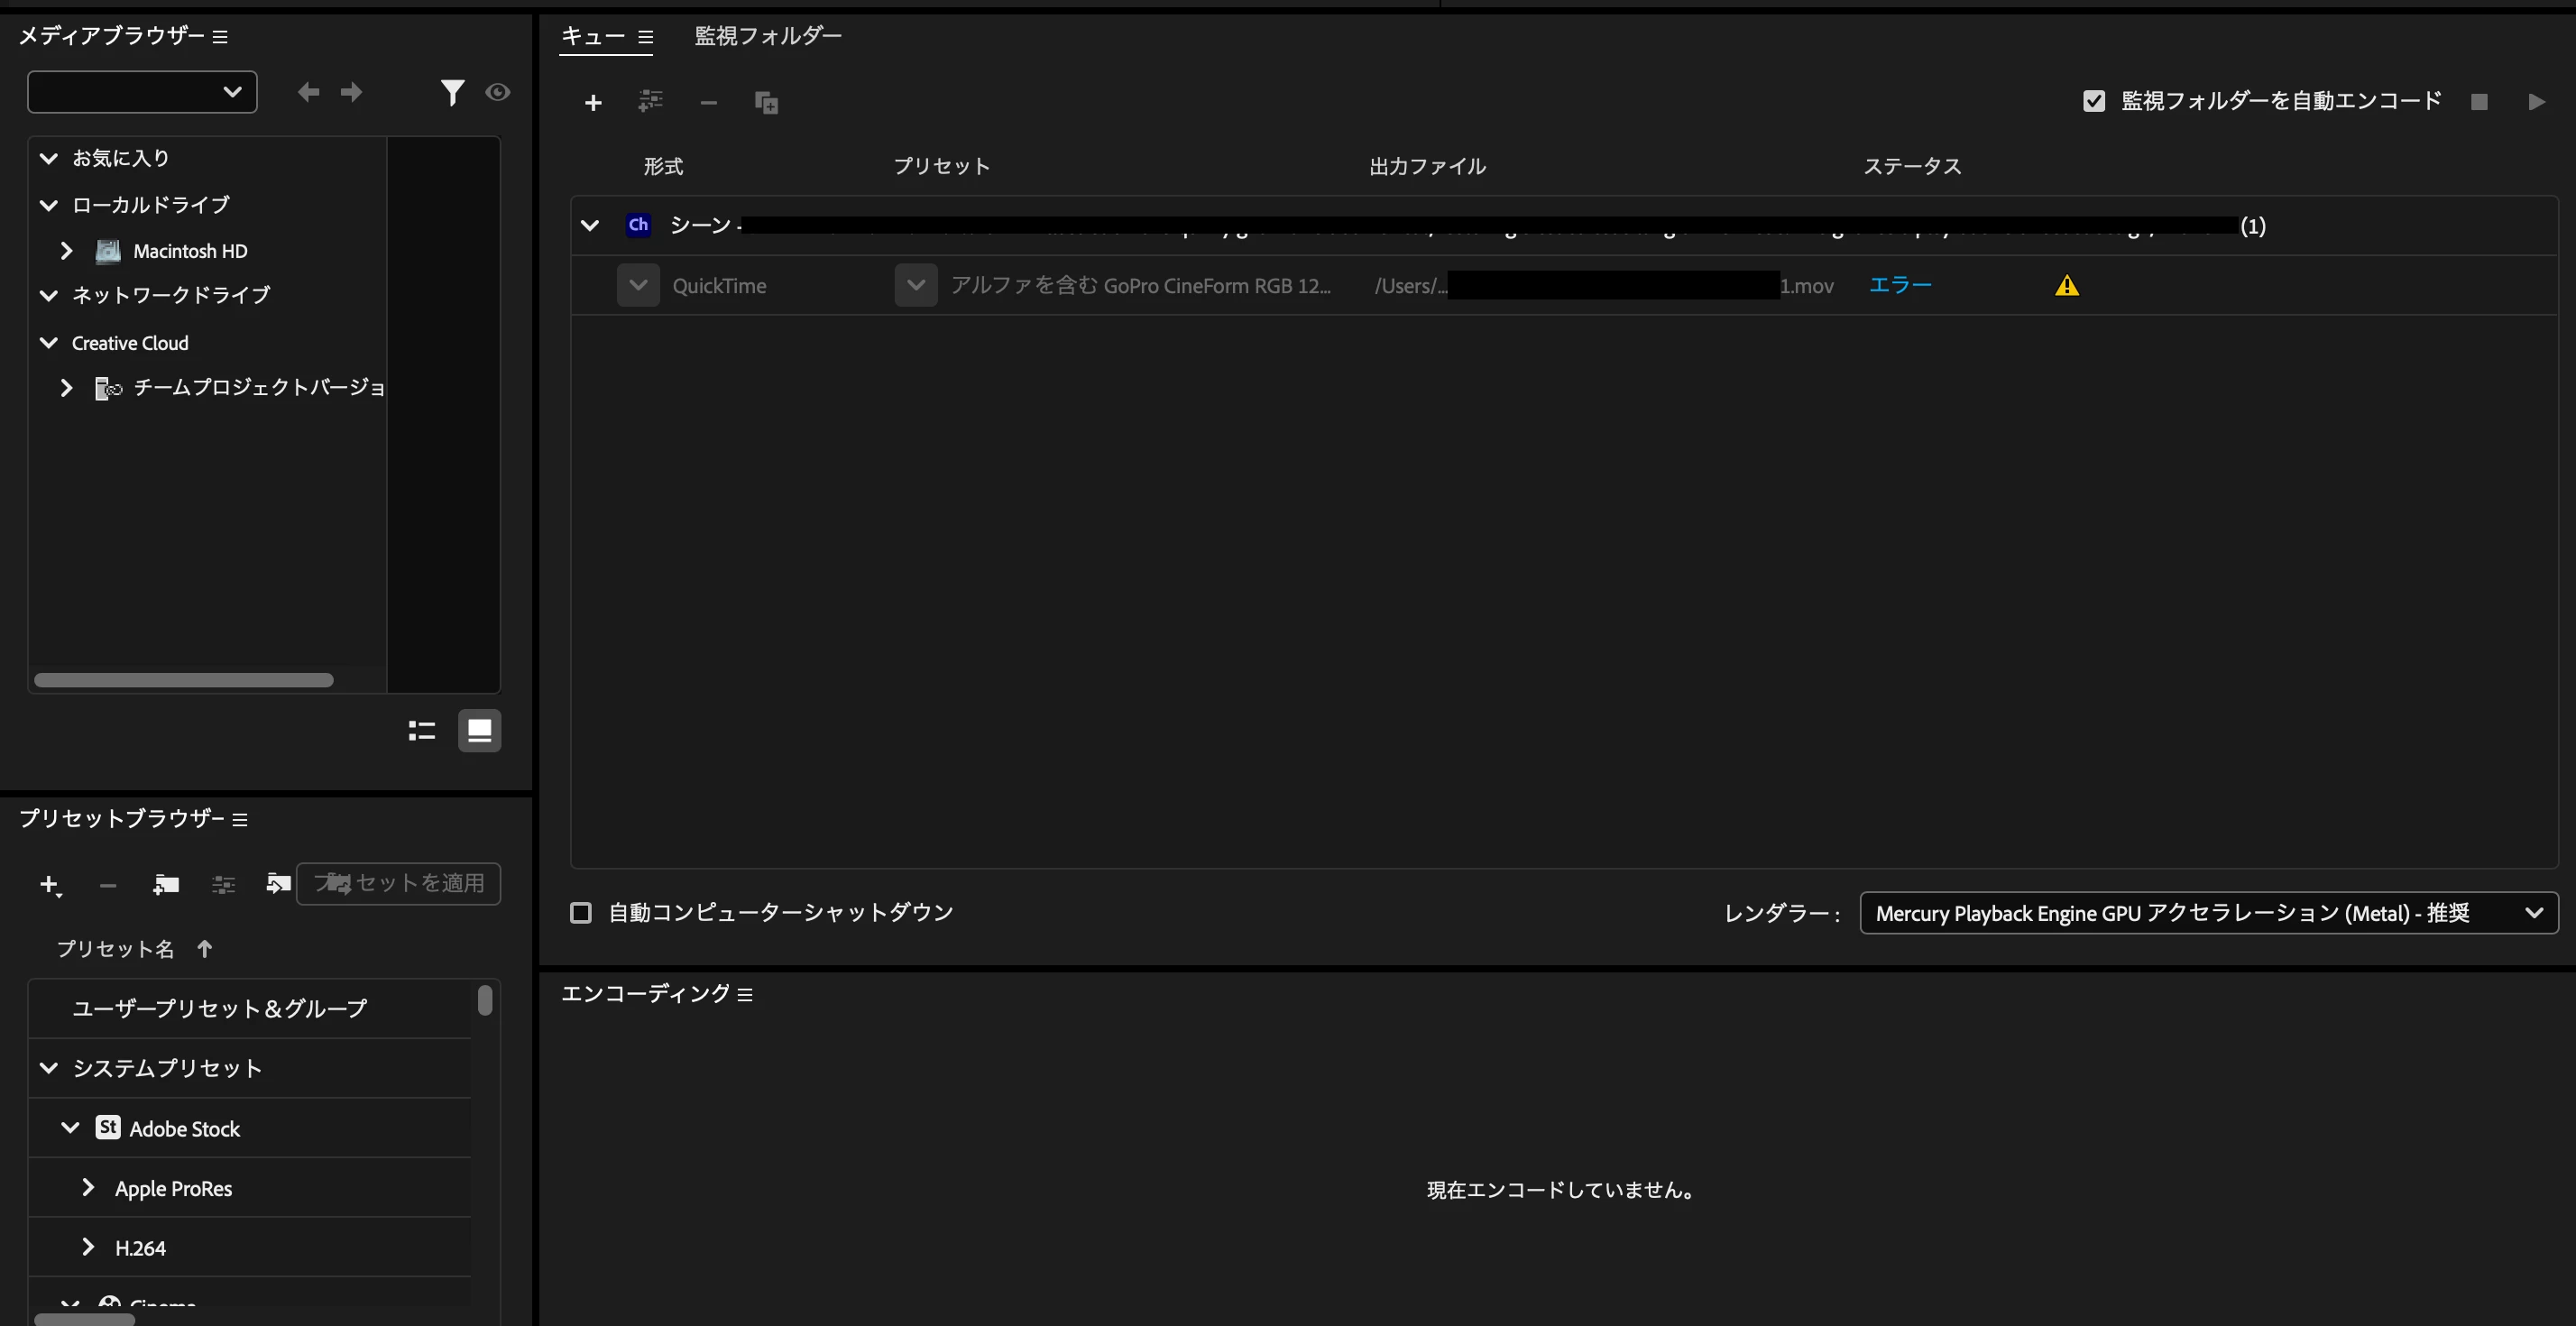Click the yellow warning icon on error row

[2066, 286]
